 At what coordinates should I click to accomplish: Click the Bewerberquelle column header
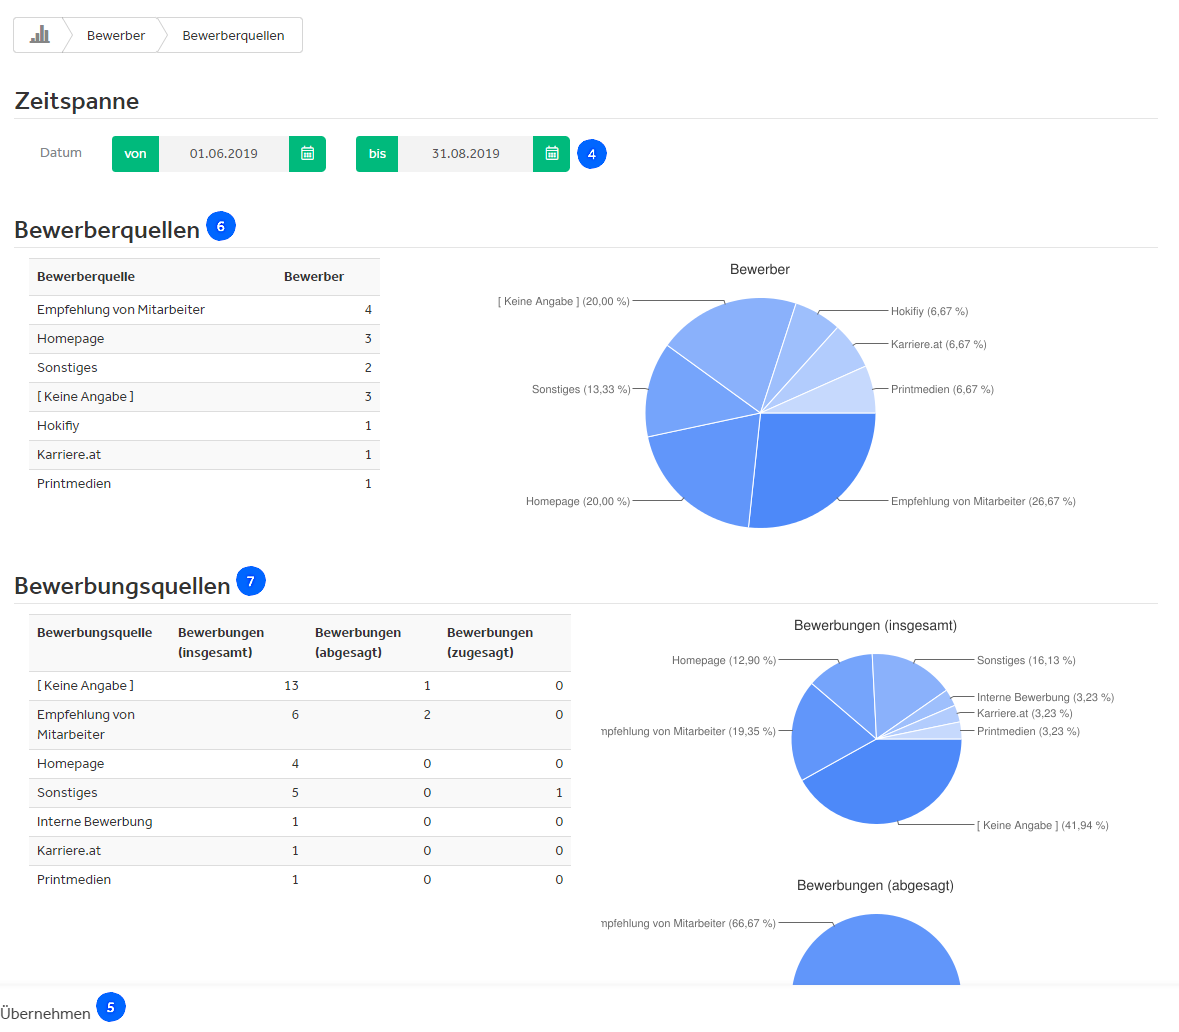(x=86, y=276)
